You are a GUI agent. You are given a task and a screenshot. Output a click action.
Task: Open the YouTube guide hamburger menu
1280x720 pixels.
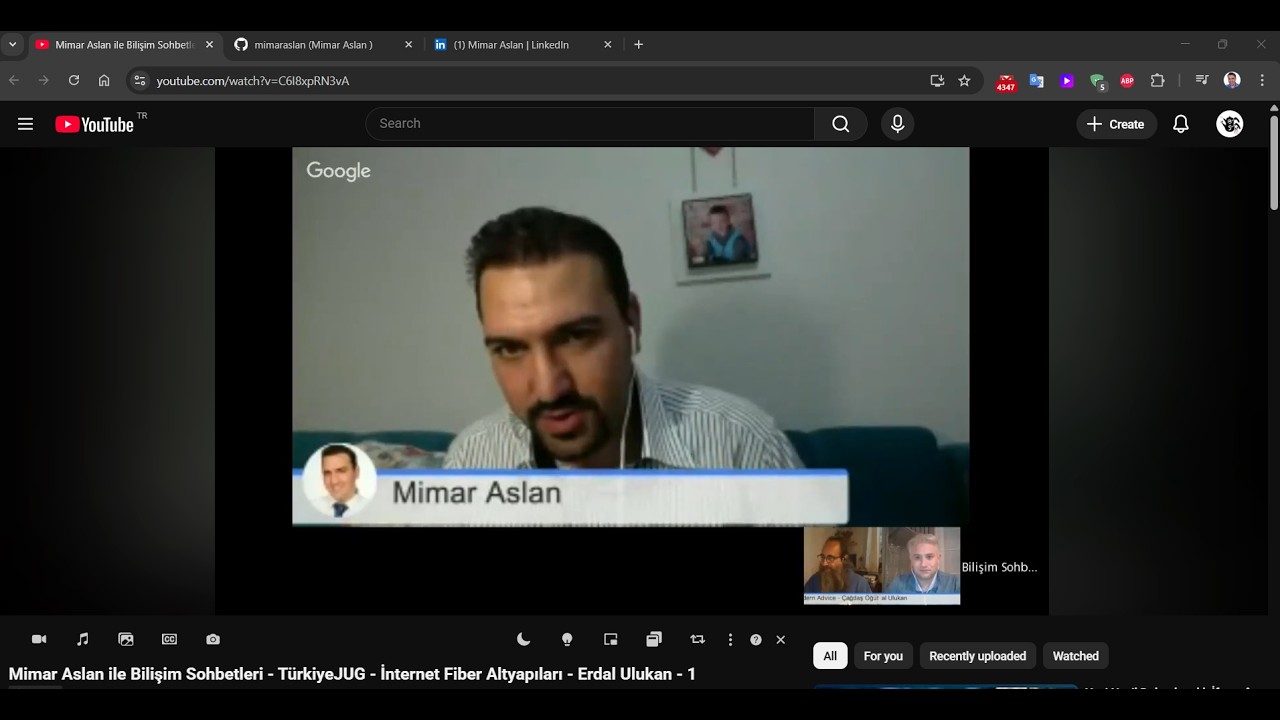coord(25,124)
